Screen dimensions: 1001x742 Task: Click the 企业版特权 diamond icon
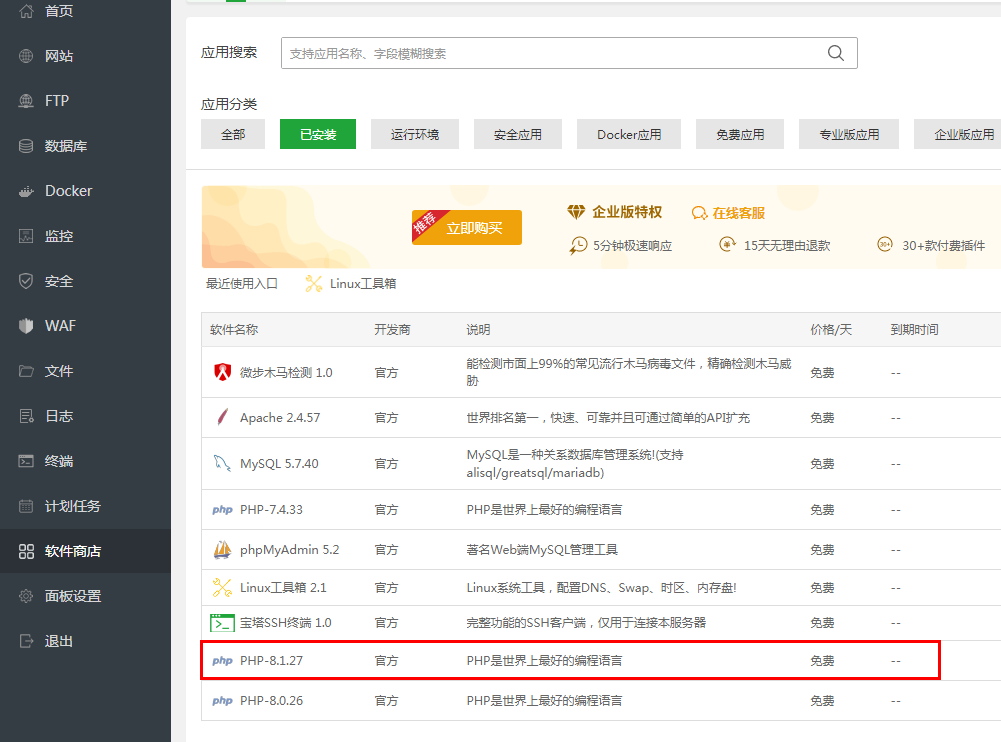click(x=576, y=212)
